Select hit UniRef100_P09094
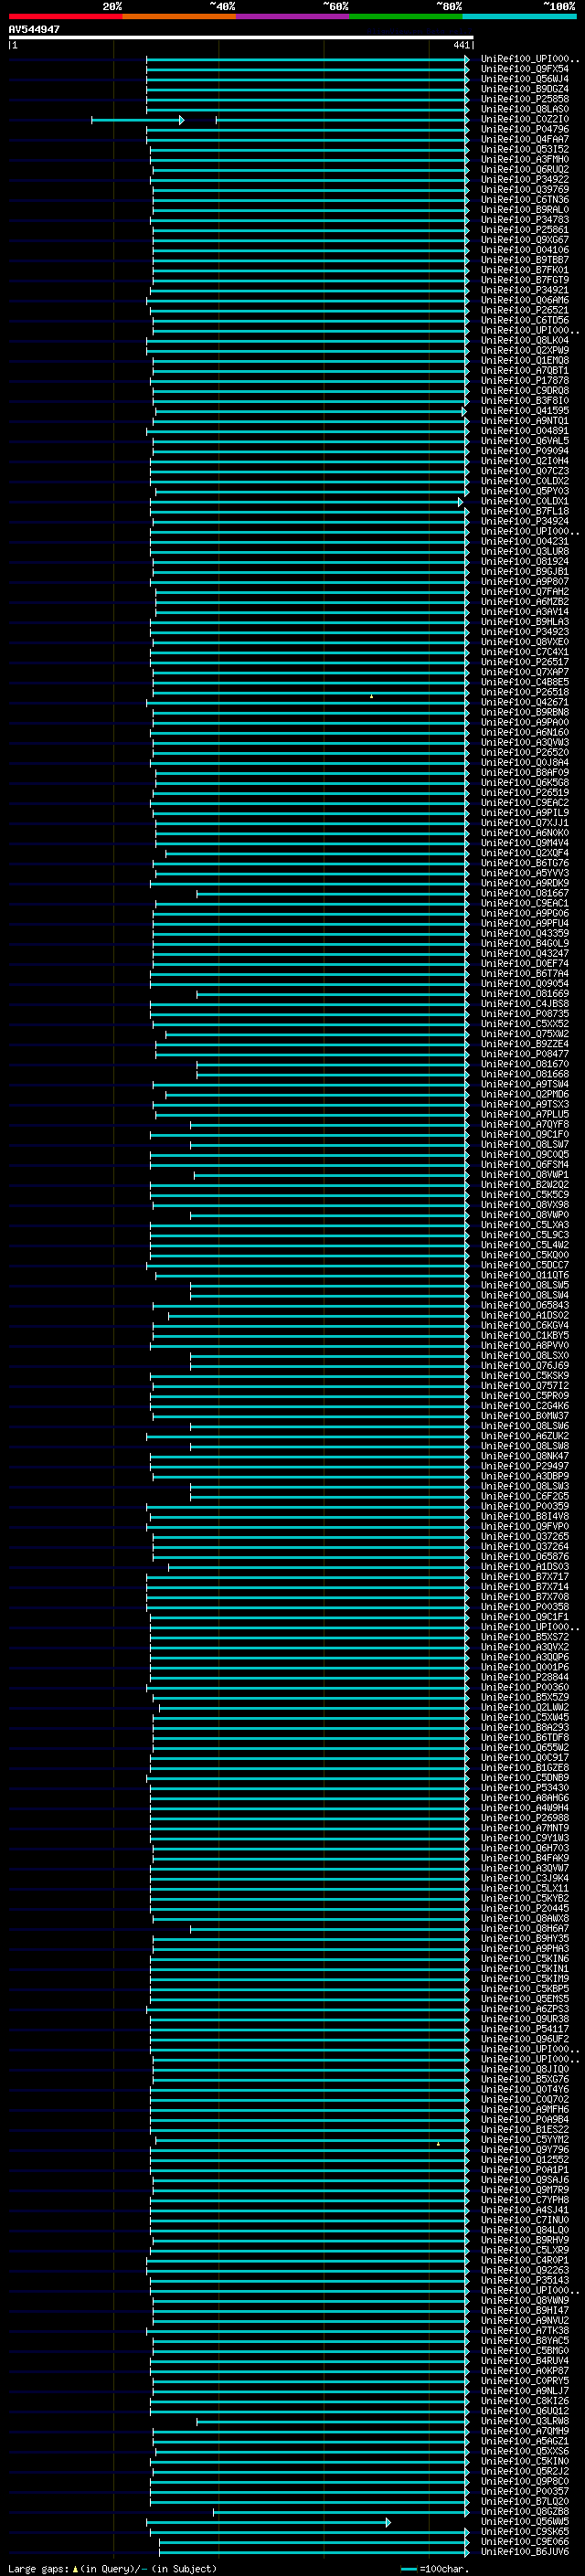 [x=525, y=450]
